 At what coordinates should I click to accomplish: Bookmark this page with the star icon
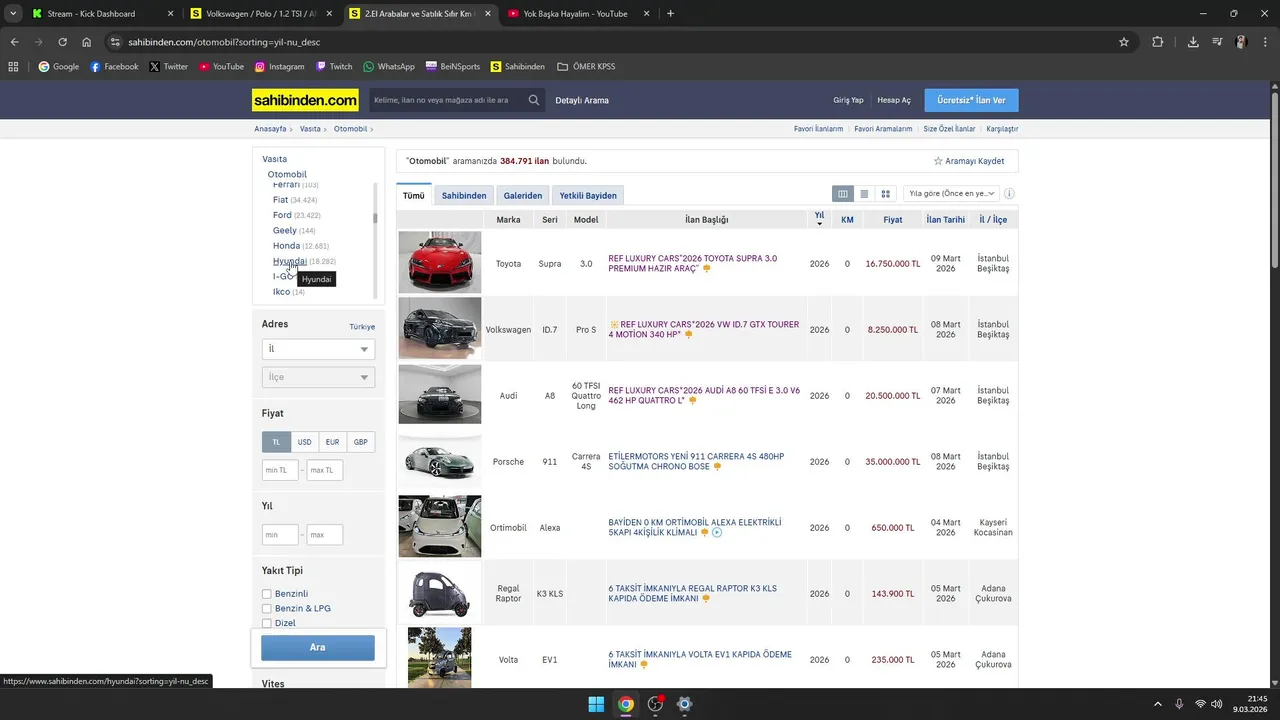tap(1124, 42)
